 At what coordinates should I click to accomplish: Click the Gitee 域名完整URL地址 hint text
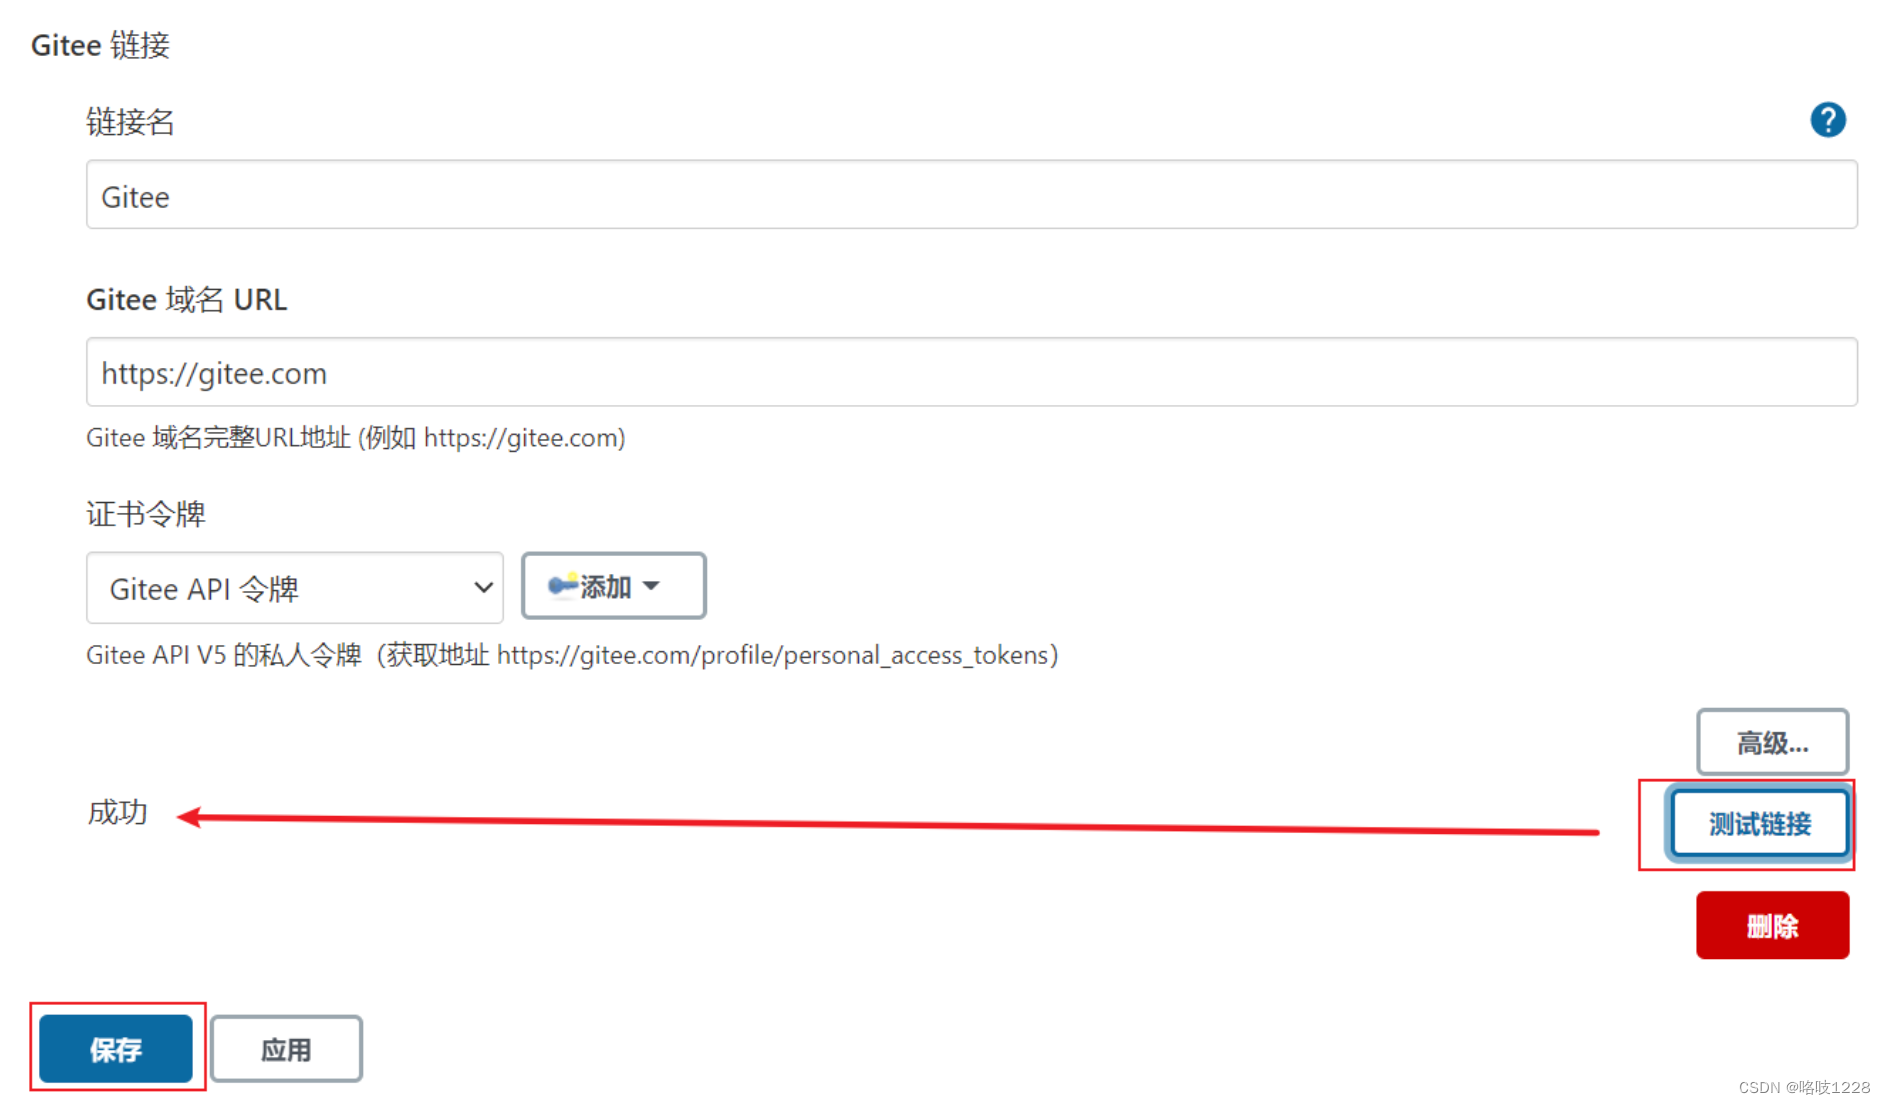point(356,438)
